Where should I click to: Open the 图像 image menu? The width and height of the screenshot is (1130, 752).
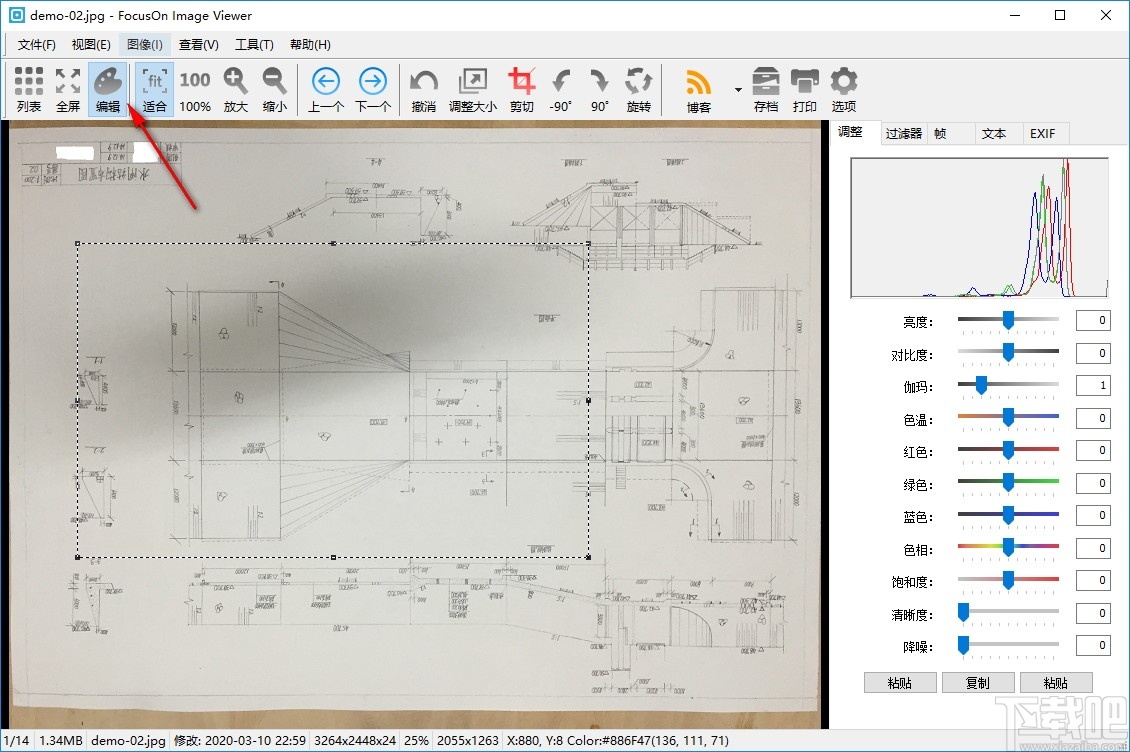(x=143, y=44)
